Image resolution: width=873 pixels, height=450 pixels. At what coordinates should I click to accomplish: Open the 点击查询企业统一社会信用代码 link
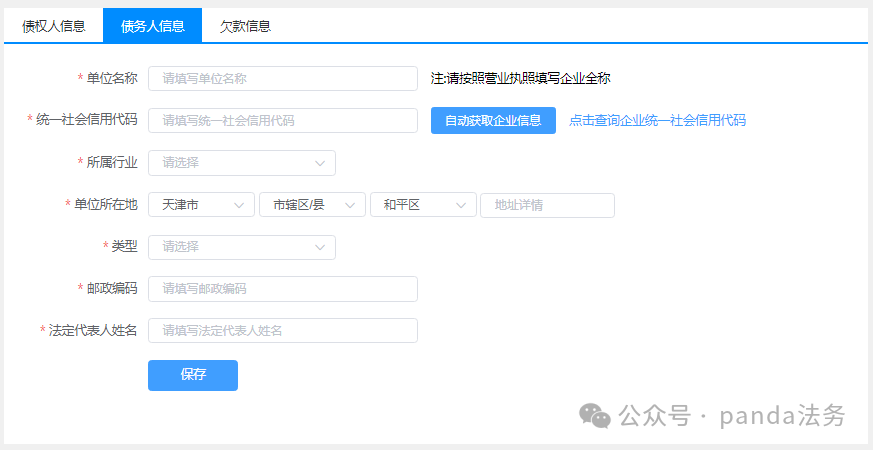(x=657, y=121)
